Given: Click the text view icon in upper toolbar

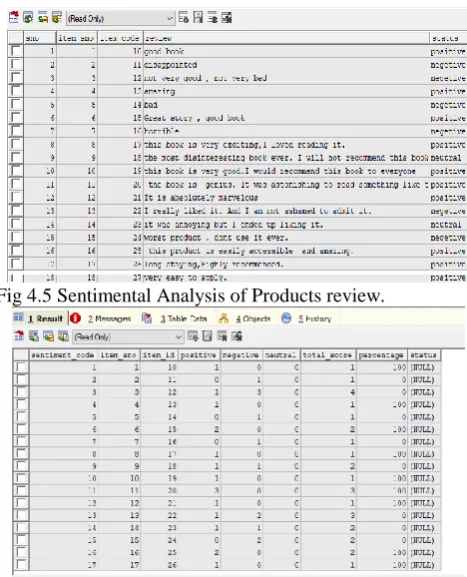Looking at the screenshot, I should coord(212,17).
